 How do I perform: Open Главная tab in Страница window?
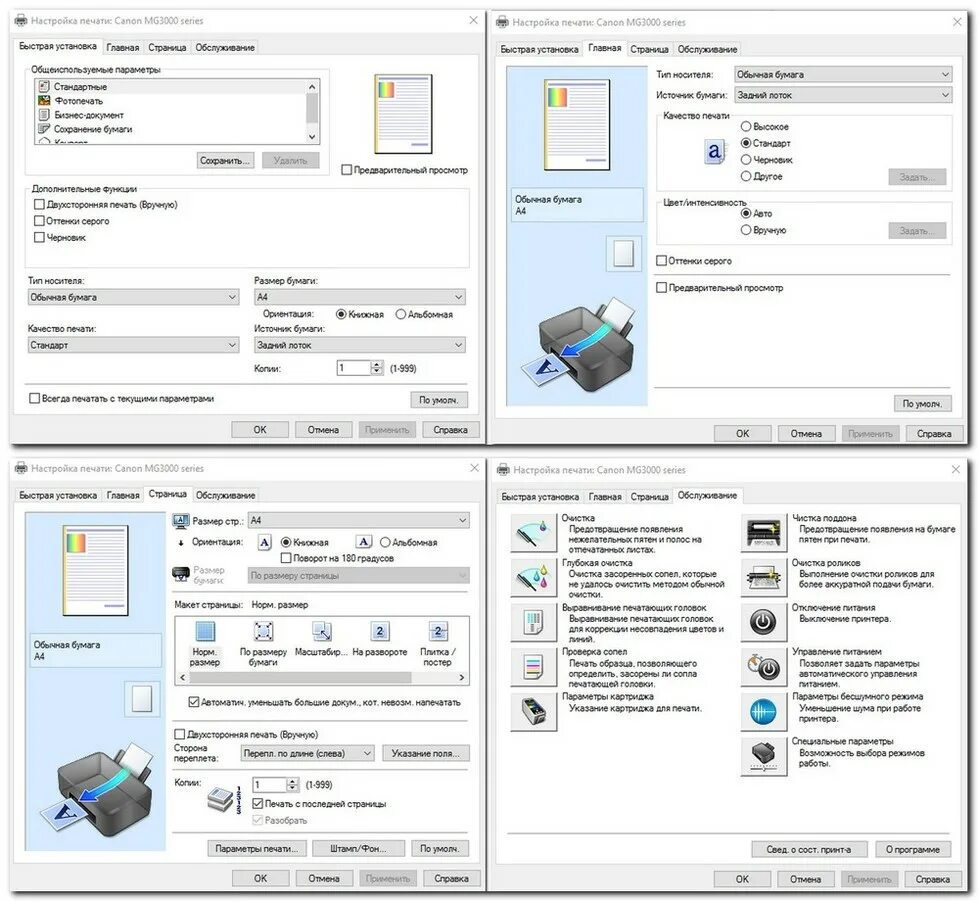tap(123, 495)
